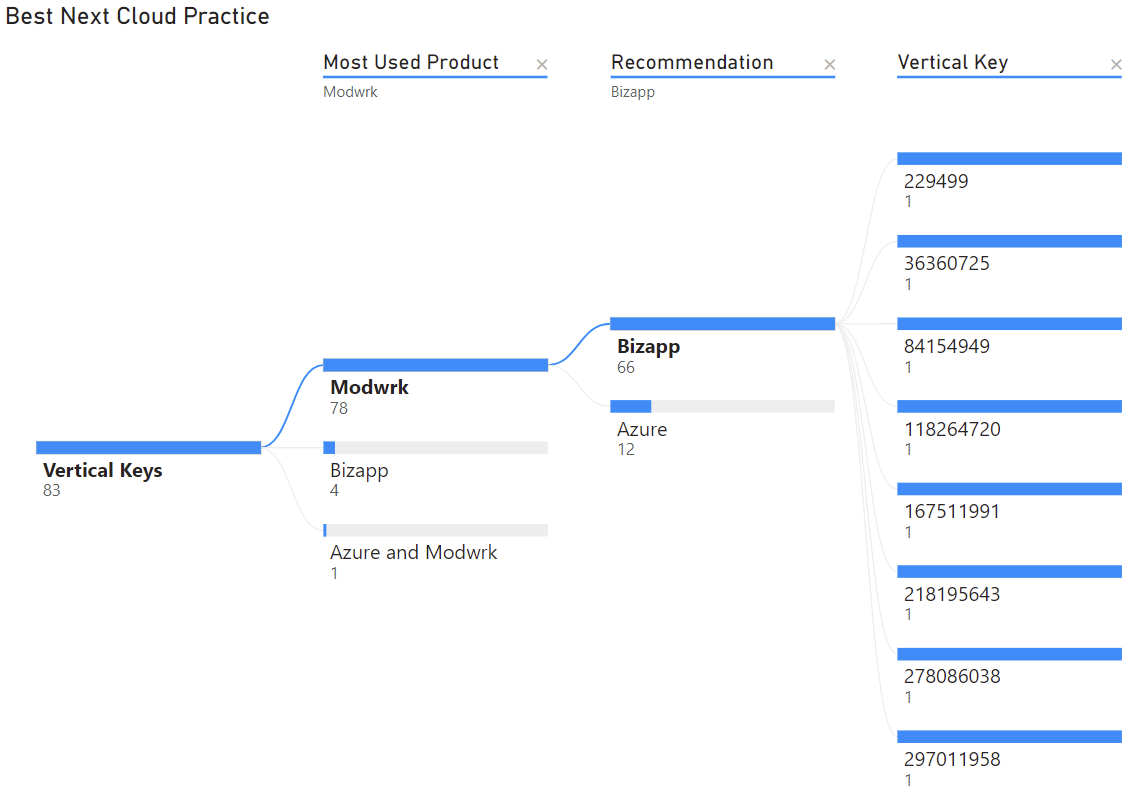Select vertical key 229499 bar

1009,159
